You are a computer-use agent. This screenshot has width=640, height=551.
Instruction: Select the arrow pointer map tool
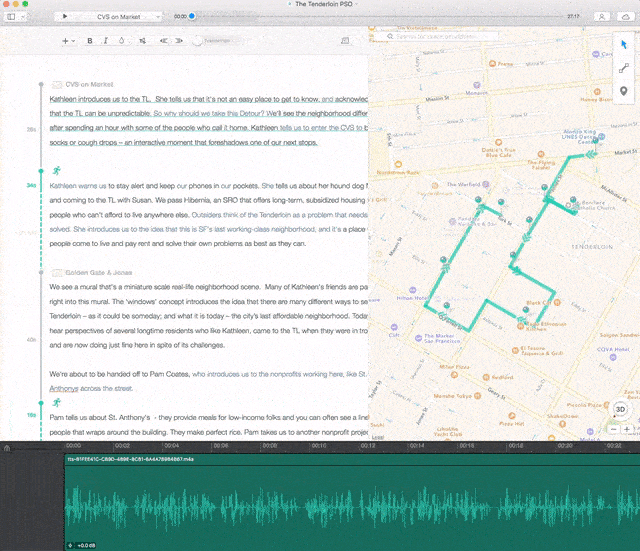tap(624, 44)
